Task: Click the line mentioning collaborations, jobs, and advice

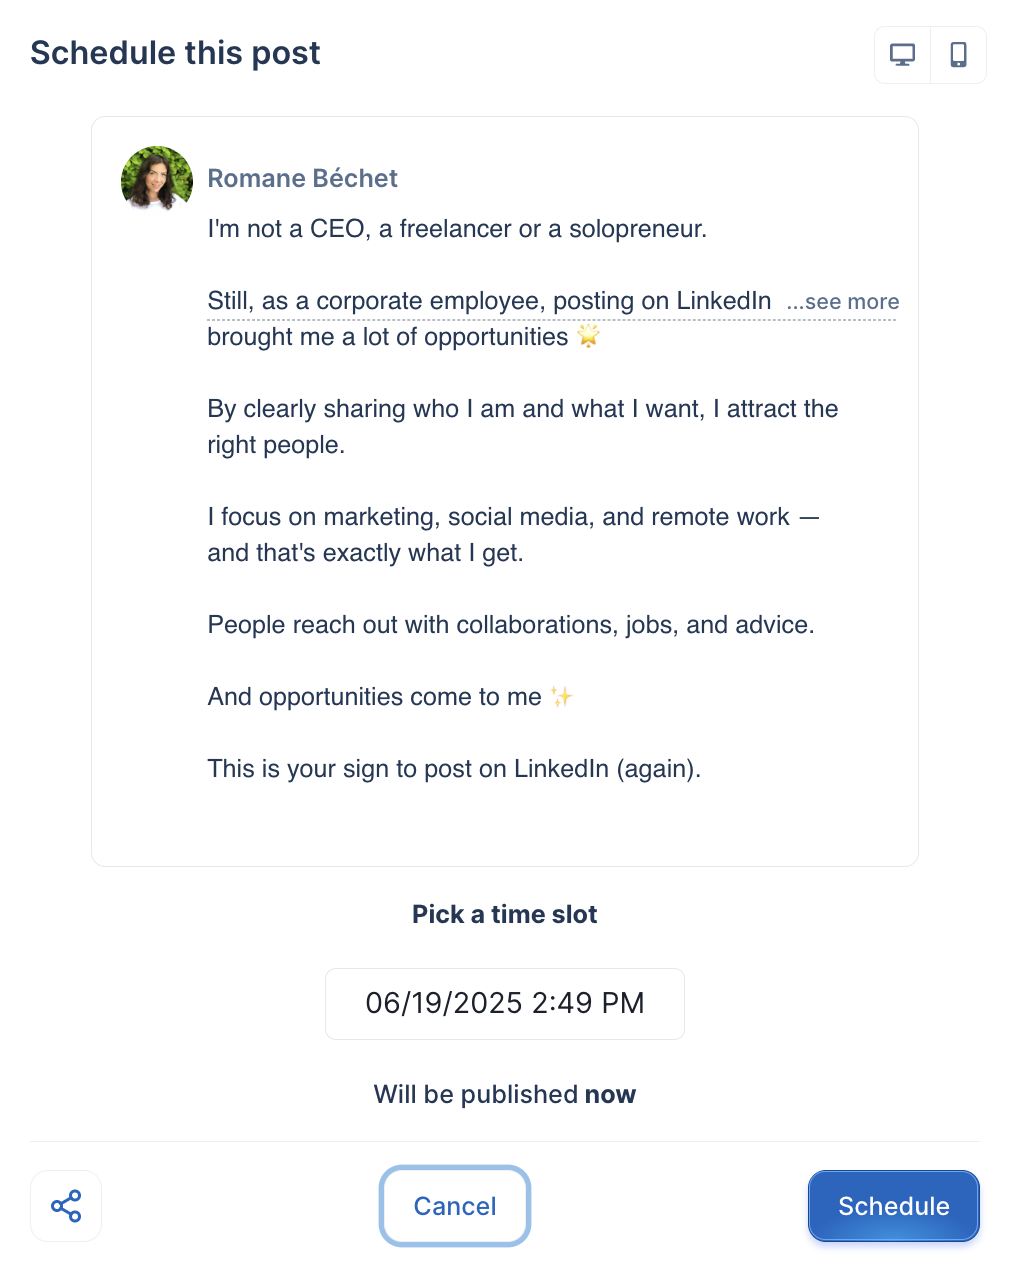Action: [x=511, y=625]
